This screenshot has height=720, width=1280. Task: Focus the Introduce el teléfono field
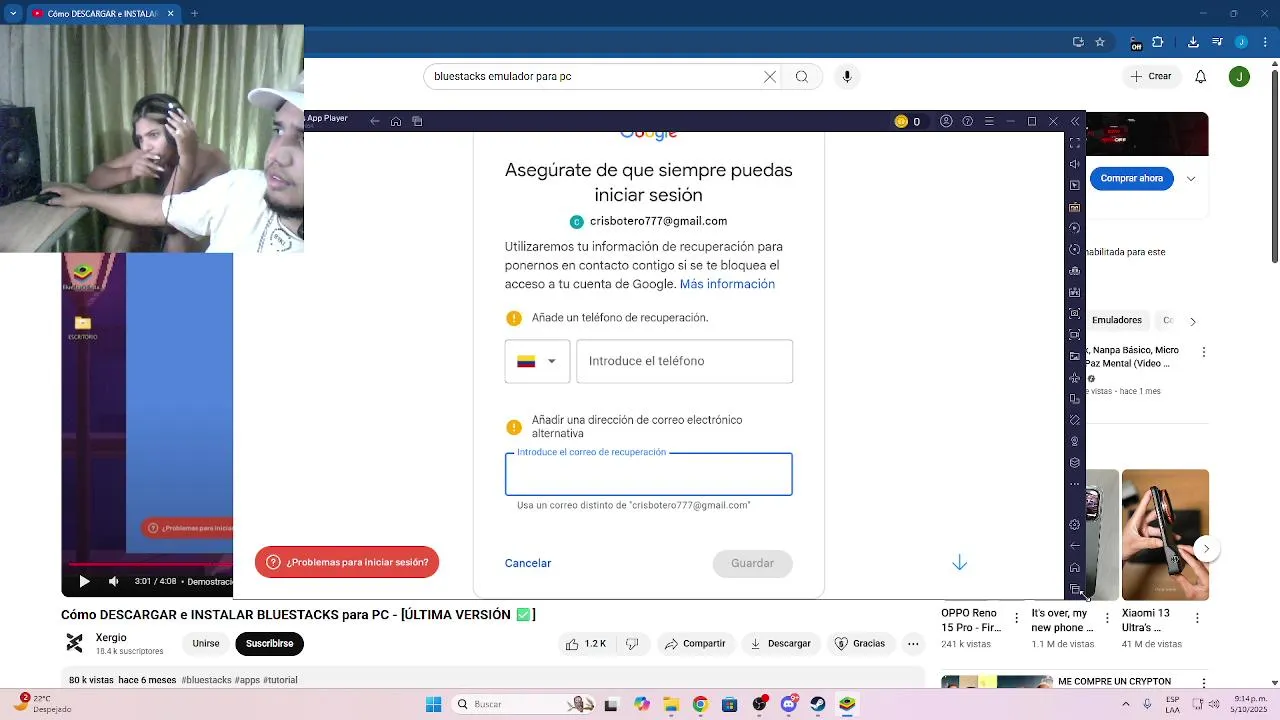[x=685, y=361]
